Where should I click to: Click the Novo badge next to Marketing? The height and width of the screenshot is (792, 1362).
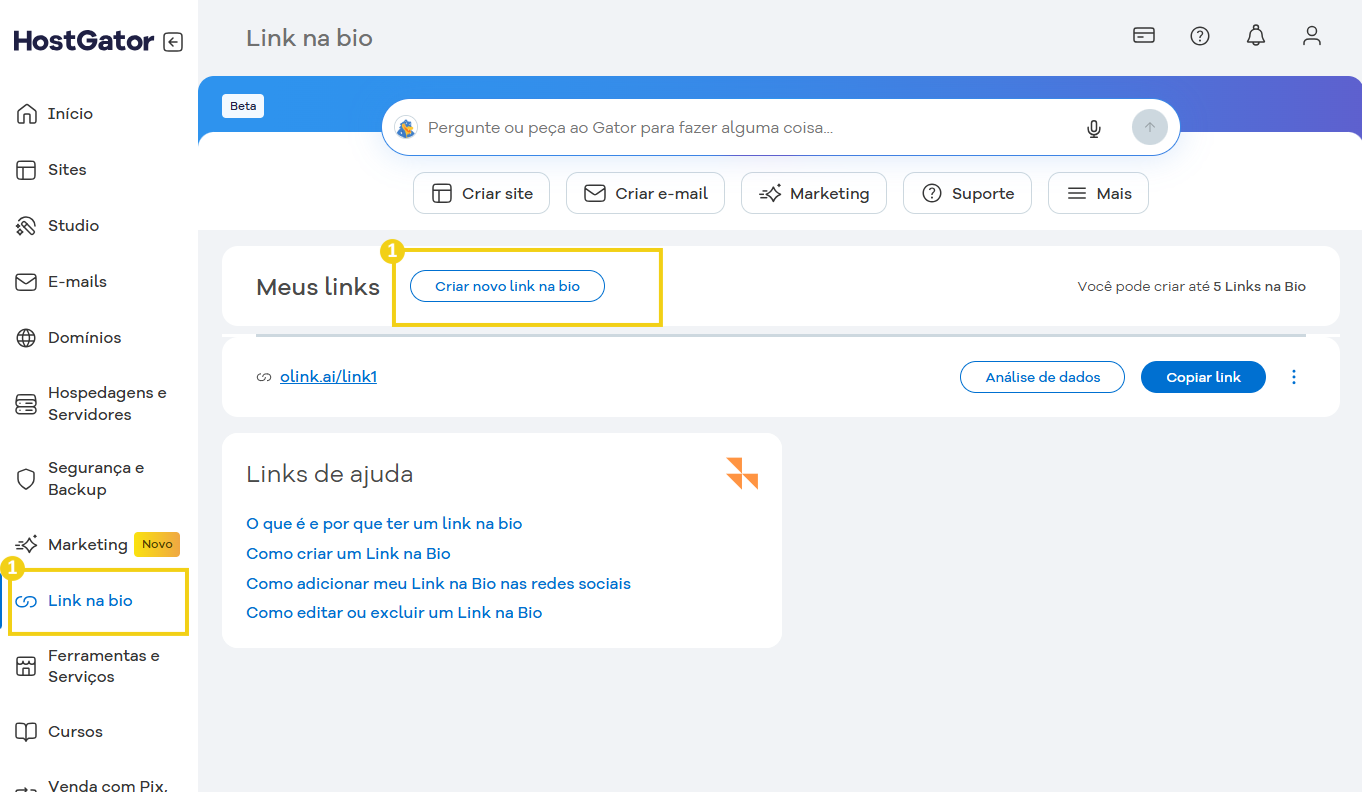(x=157, y=544)
